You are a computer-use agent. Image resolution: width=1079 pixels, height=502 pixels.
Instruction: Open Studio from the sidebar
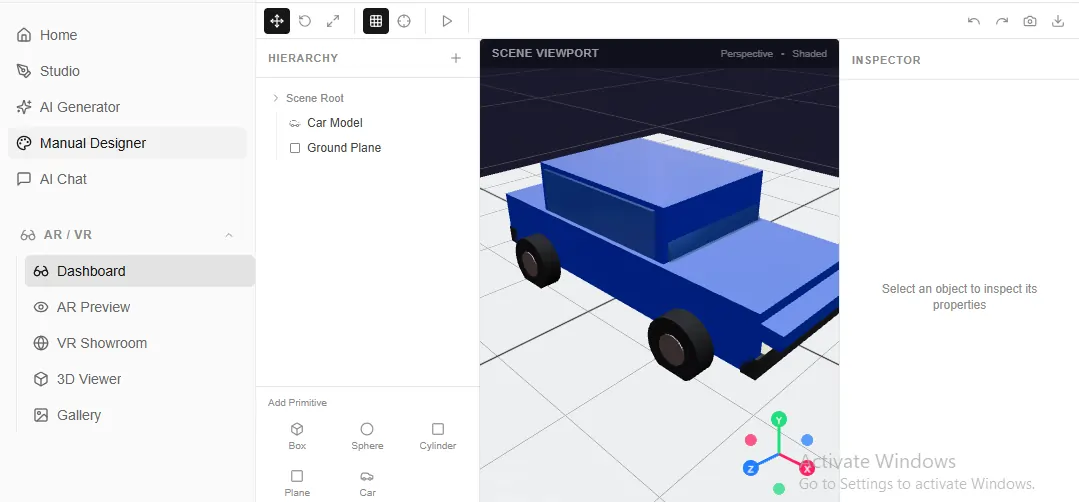(127, 71)
